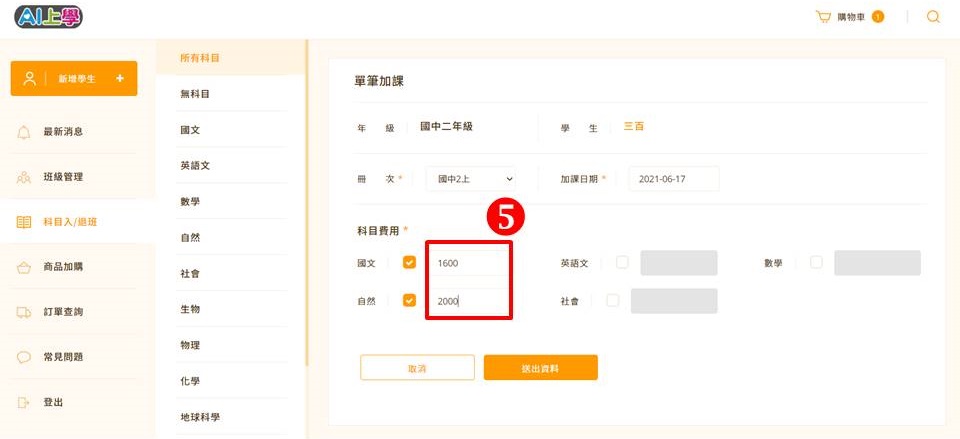
Task: Uncheck the 國文 subject checkbox
Action: [409, 262]
